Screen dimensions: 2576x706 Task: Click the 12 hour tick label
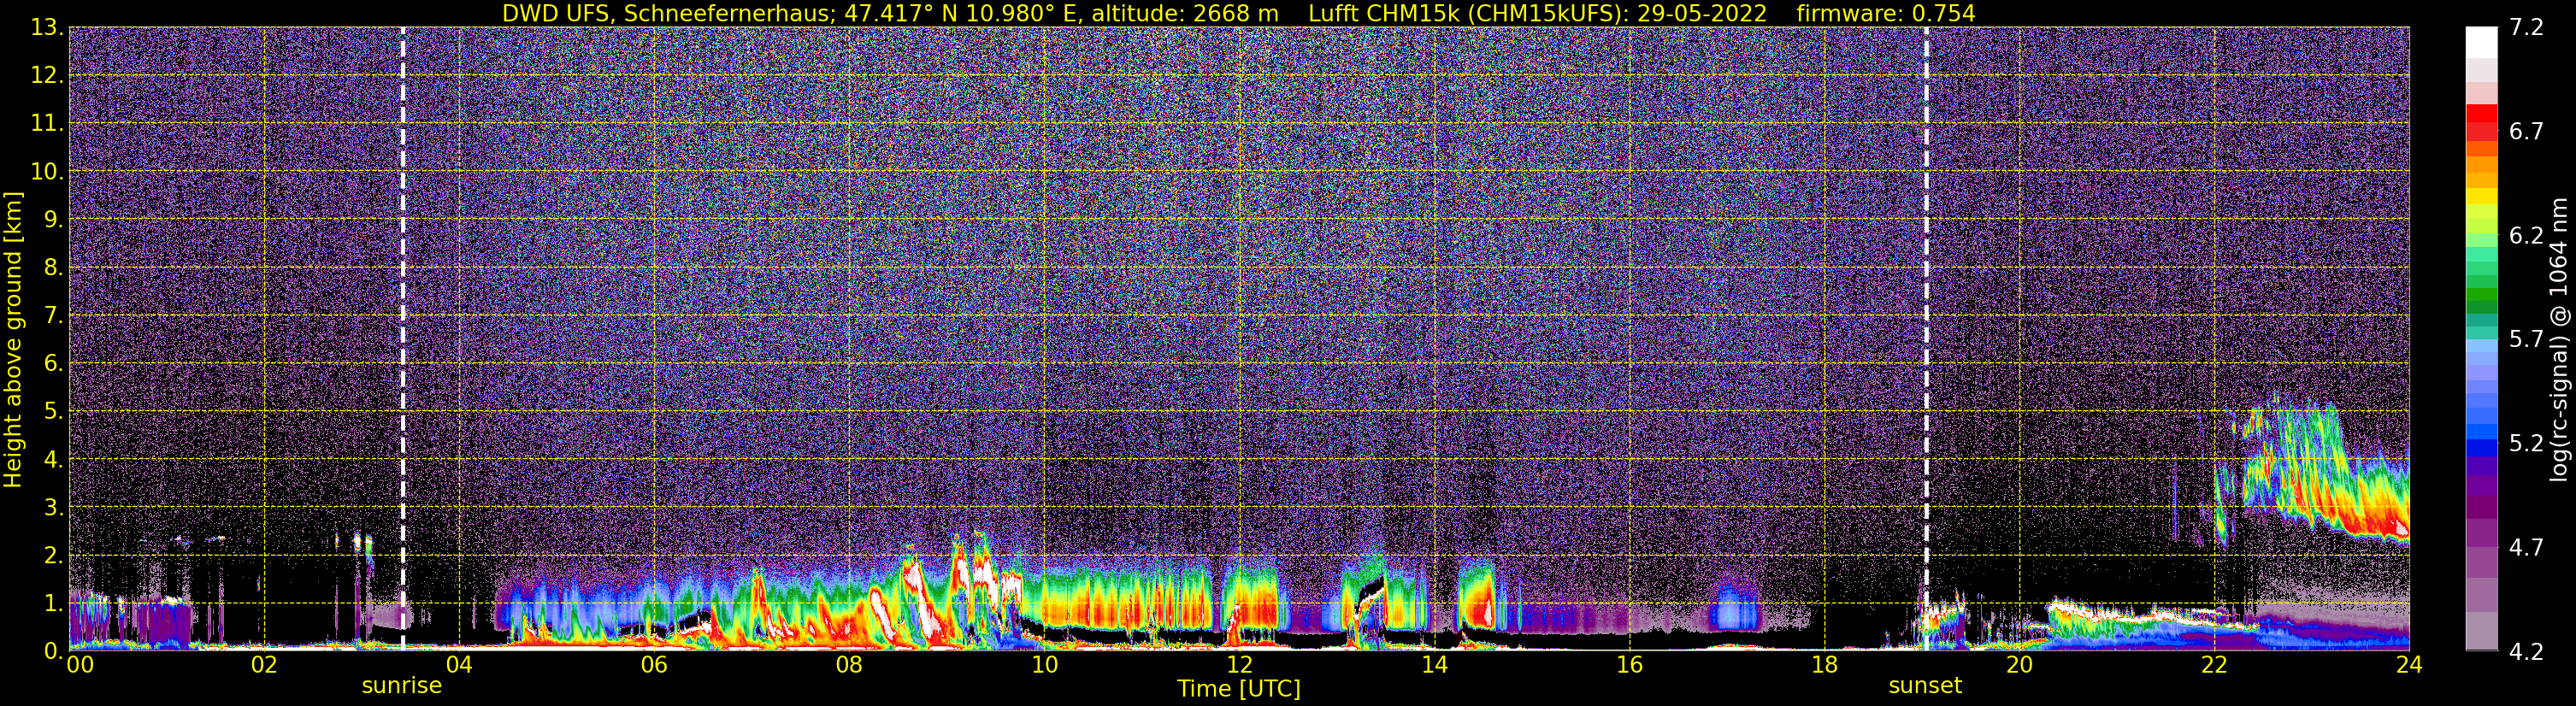point(1239,665)
